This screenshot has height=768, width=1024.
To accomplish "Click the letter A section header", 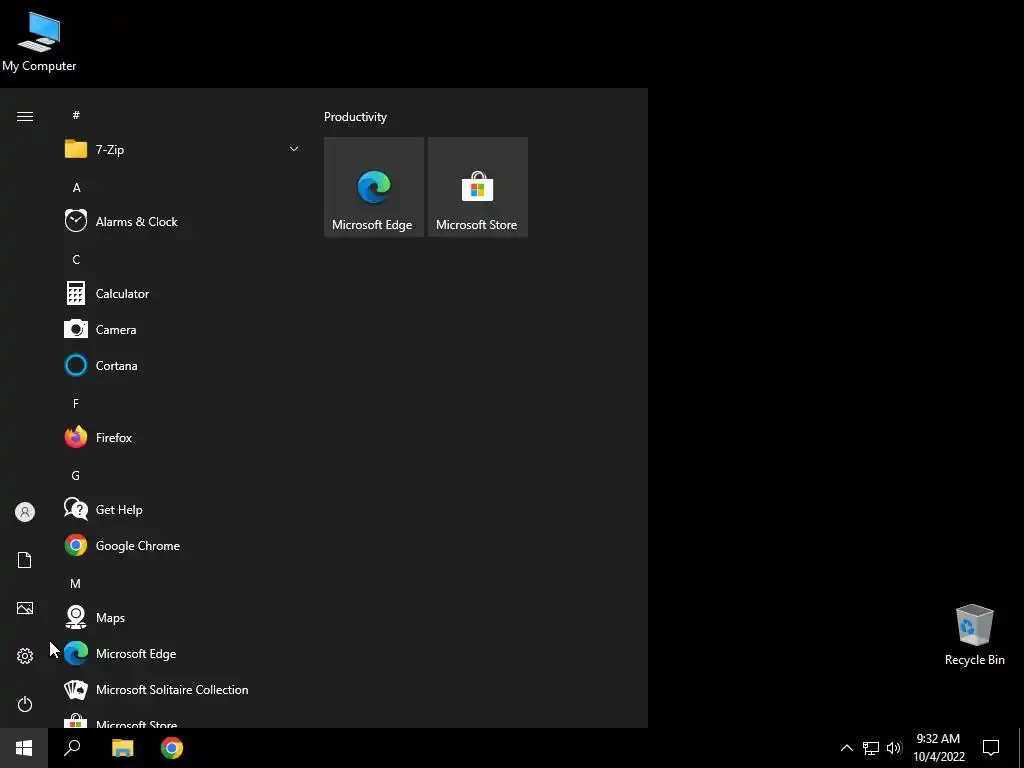I will coord(76,187).
